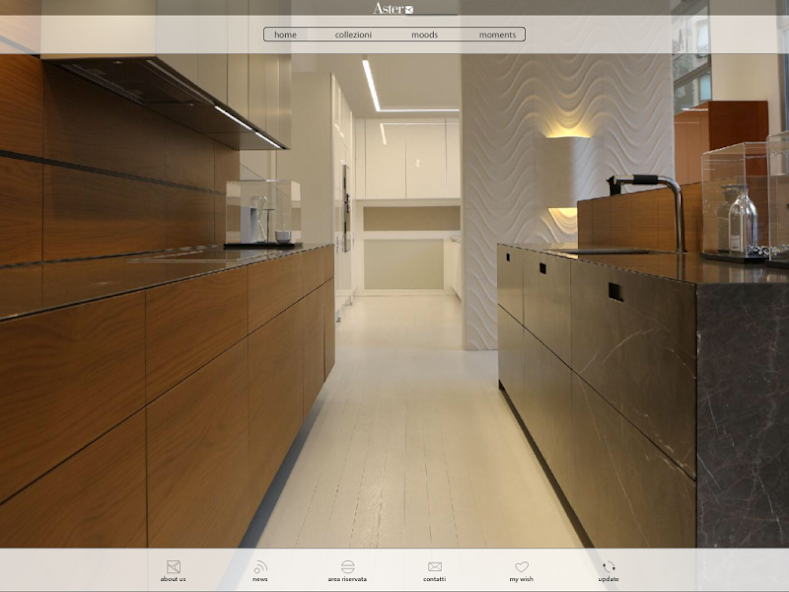
Task: Click the 'update' text label
Action: click(x=608, y=580)
